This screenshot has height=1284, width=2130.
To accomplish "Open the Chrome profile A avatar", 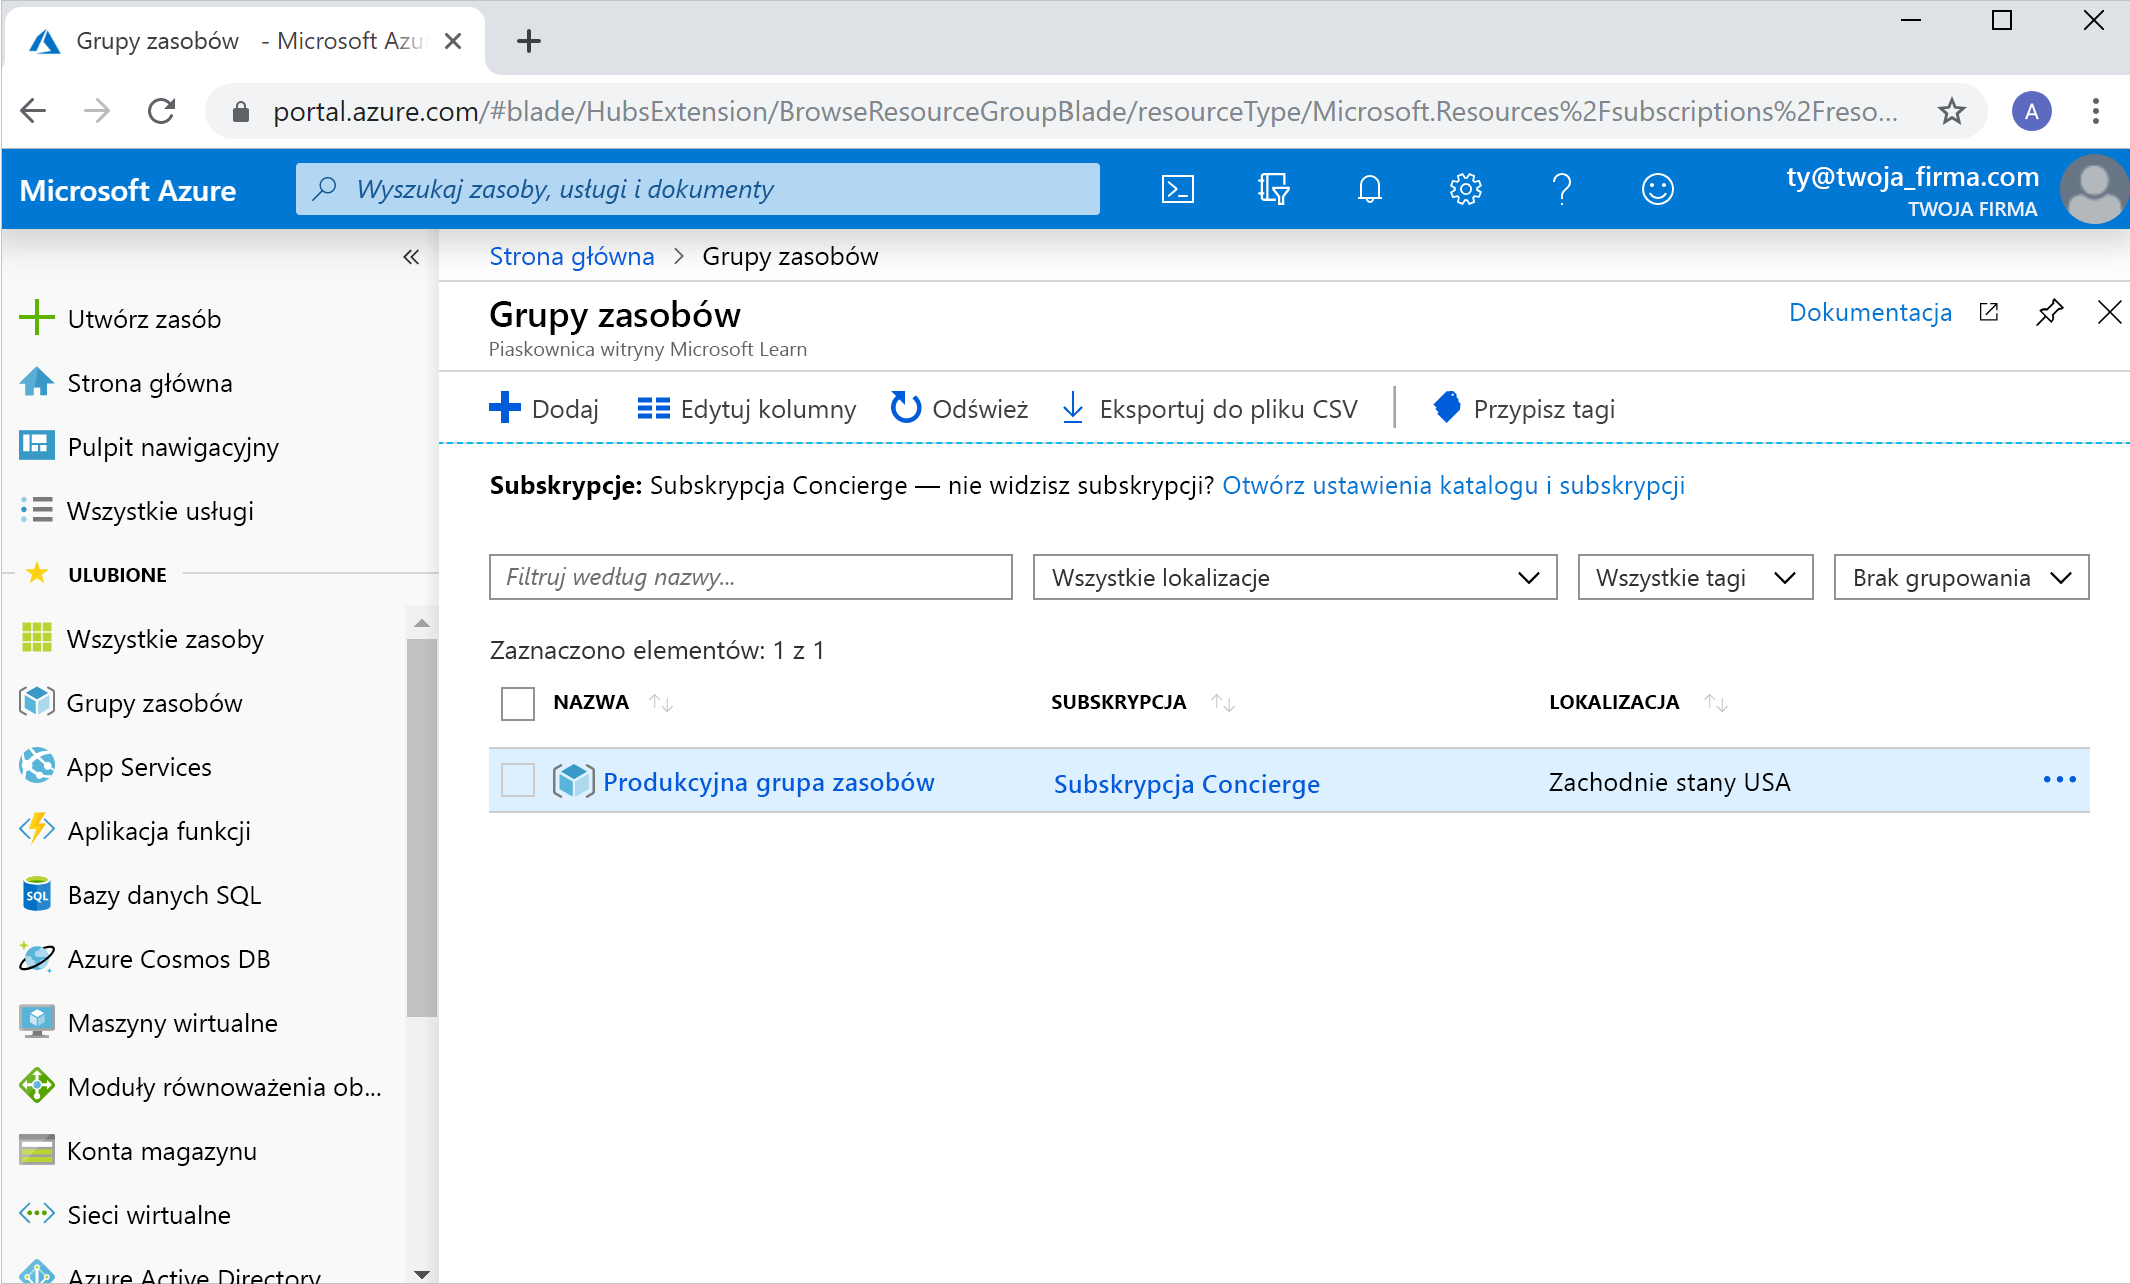I will click(2031, 111).
